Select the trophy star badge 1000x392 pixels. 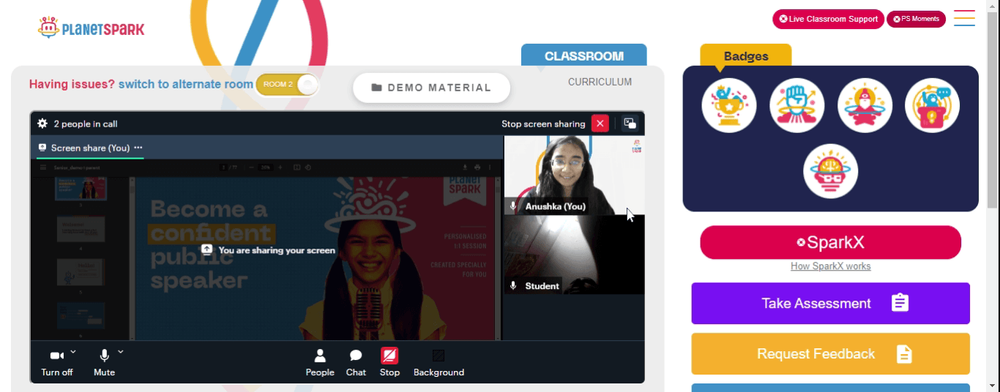pos(729,105)
